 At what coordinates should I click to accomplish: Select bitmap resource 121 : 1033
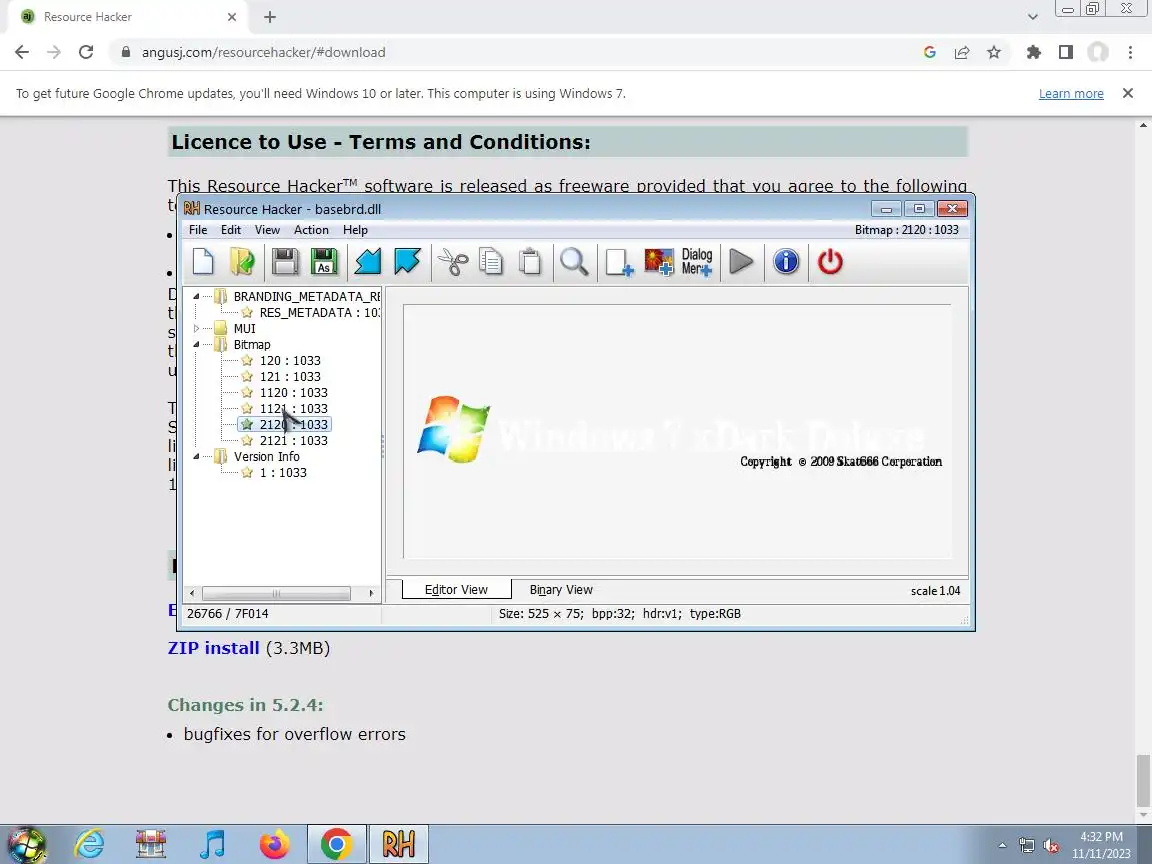click(289, 376)
